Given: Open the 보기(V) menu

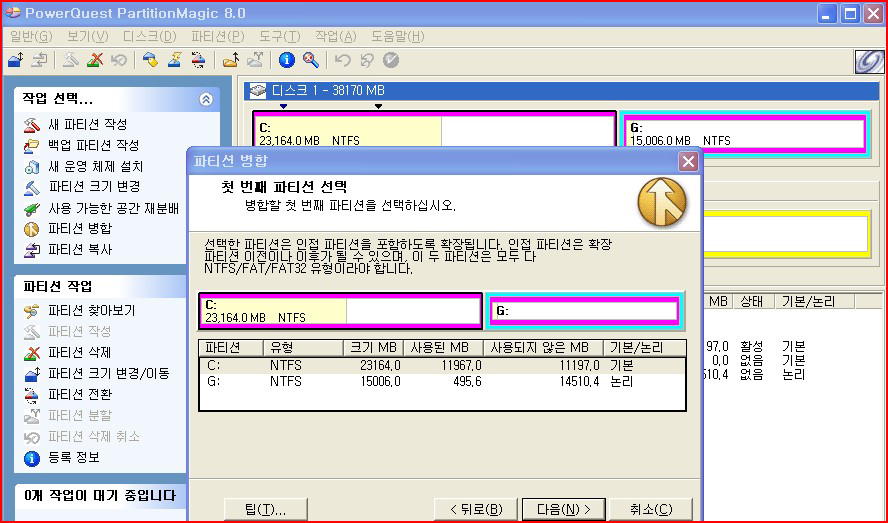Looking at the screenshot, I should [88, 37].
